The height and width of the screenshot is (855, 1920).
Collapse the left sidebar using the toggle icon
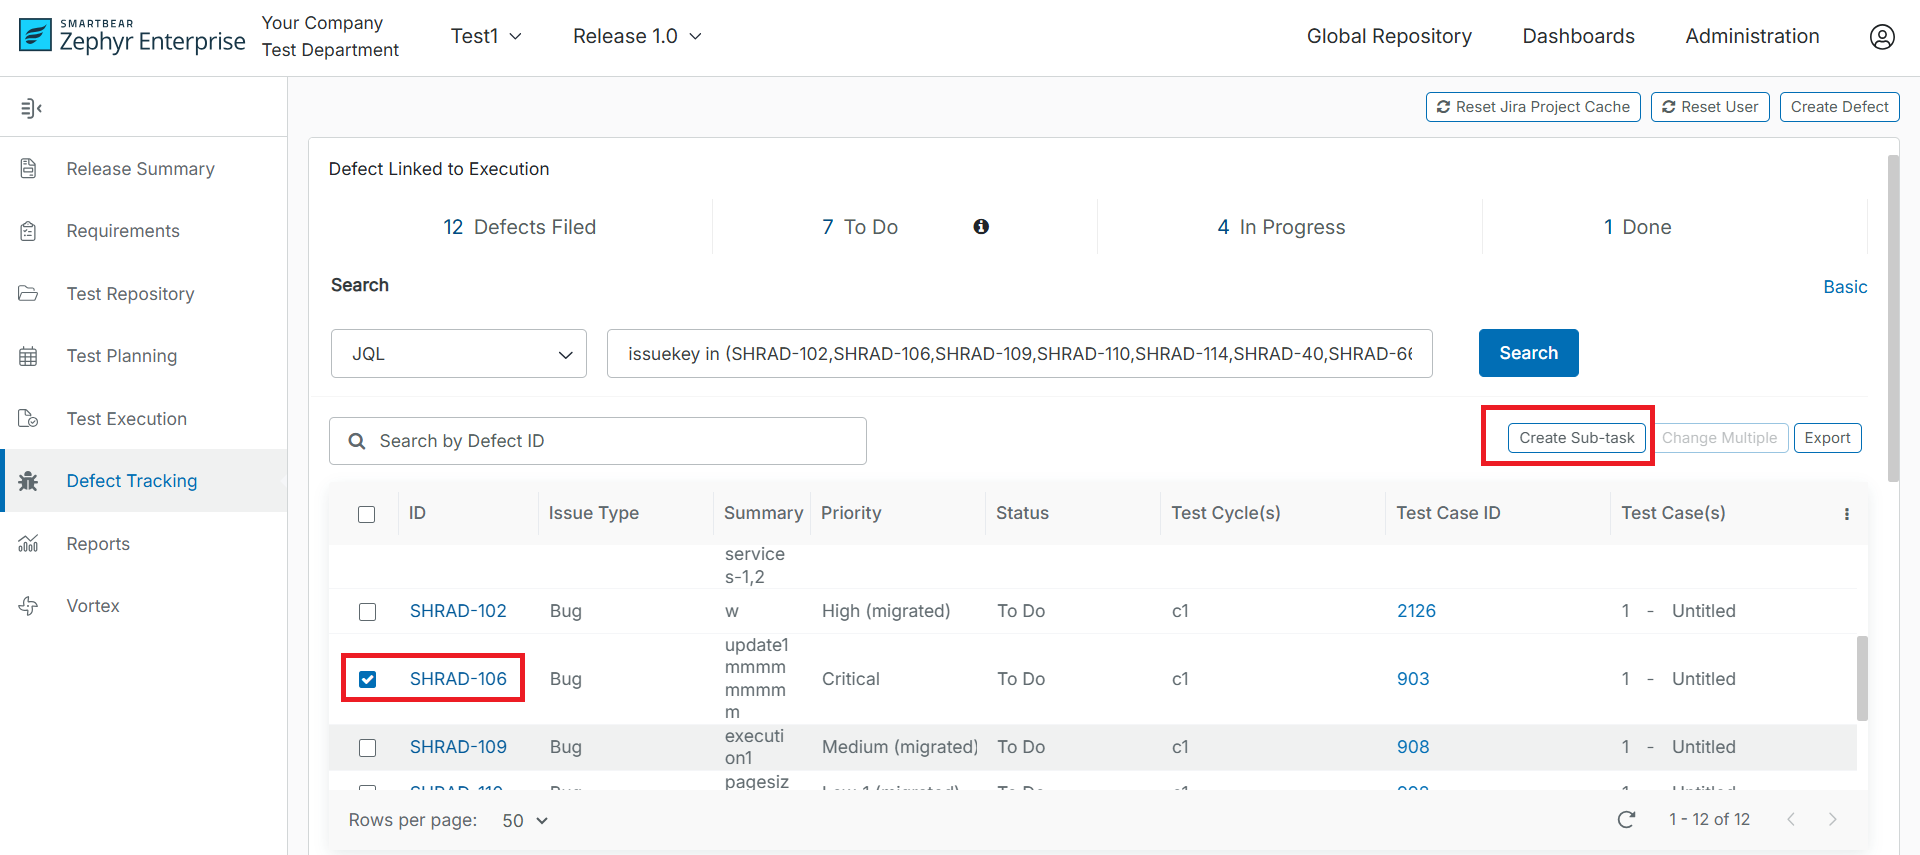(31, 108)
